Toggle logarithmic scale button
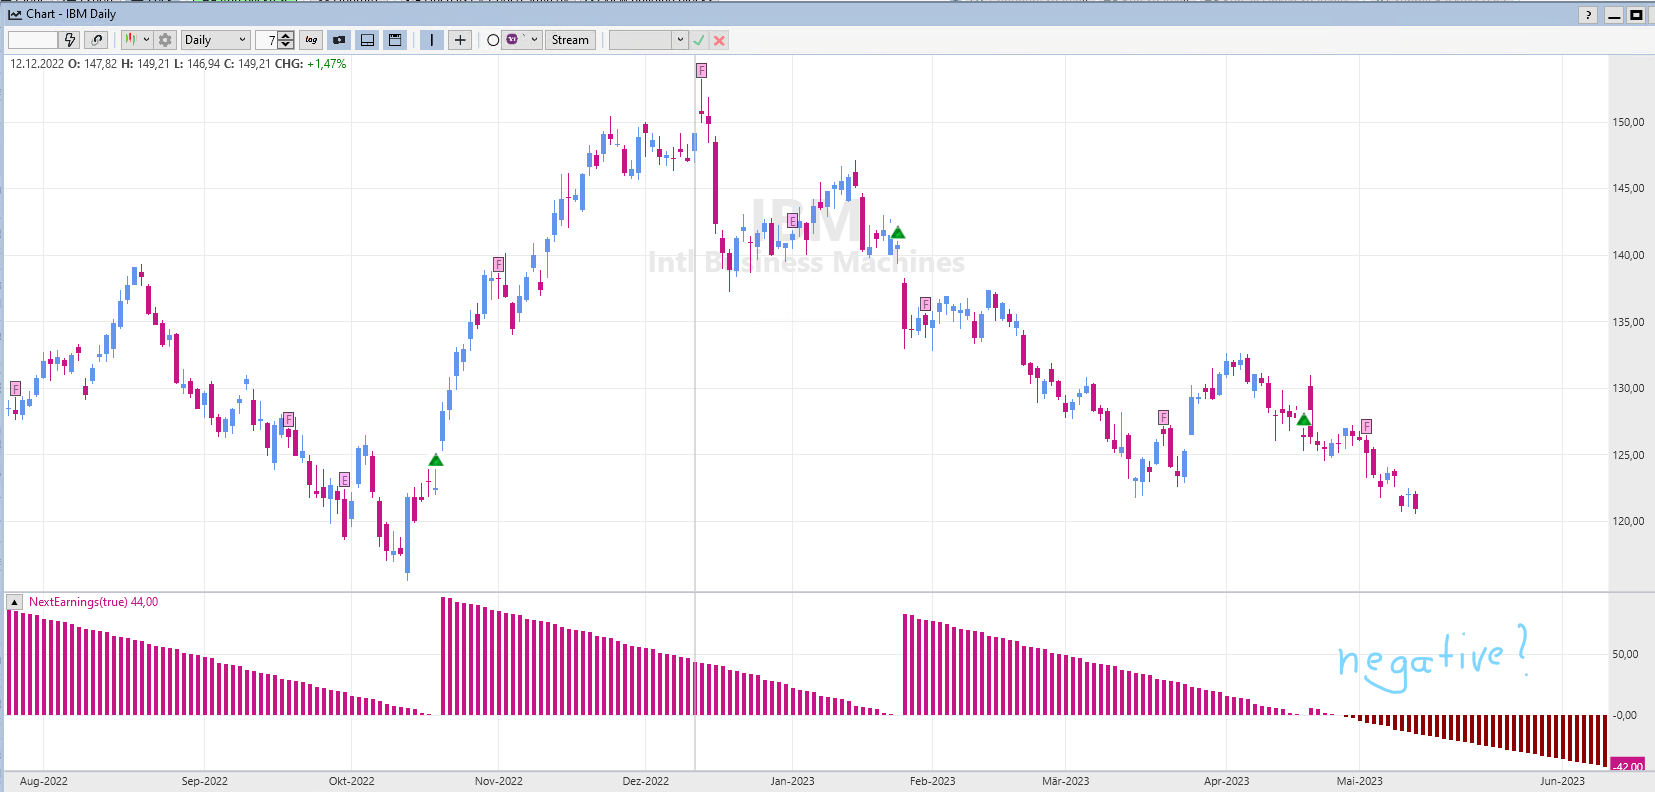This screenshot has height=792, width=1655. click(x=311, y=40)
